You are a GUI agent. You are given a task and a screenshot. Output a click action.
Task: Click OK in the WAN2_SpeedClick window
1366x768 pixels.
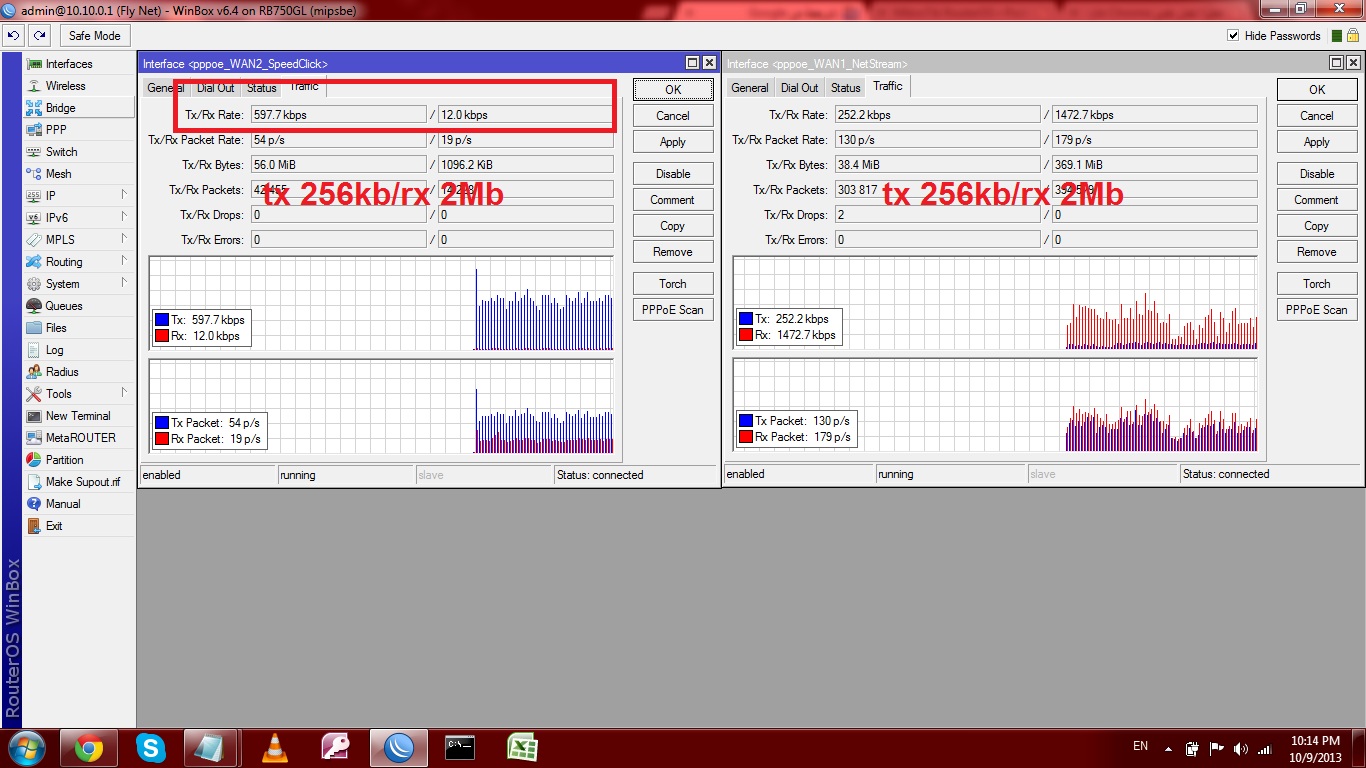tap(673, 89)
